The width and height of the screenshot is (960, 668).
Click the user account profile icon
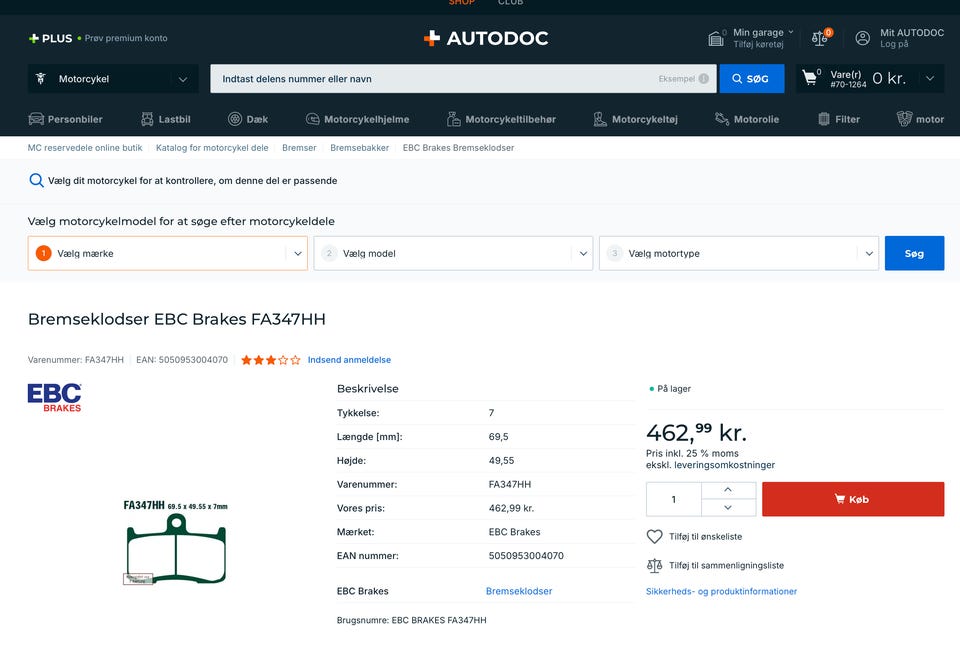coord(863,38)
